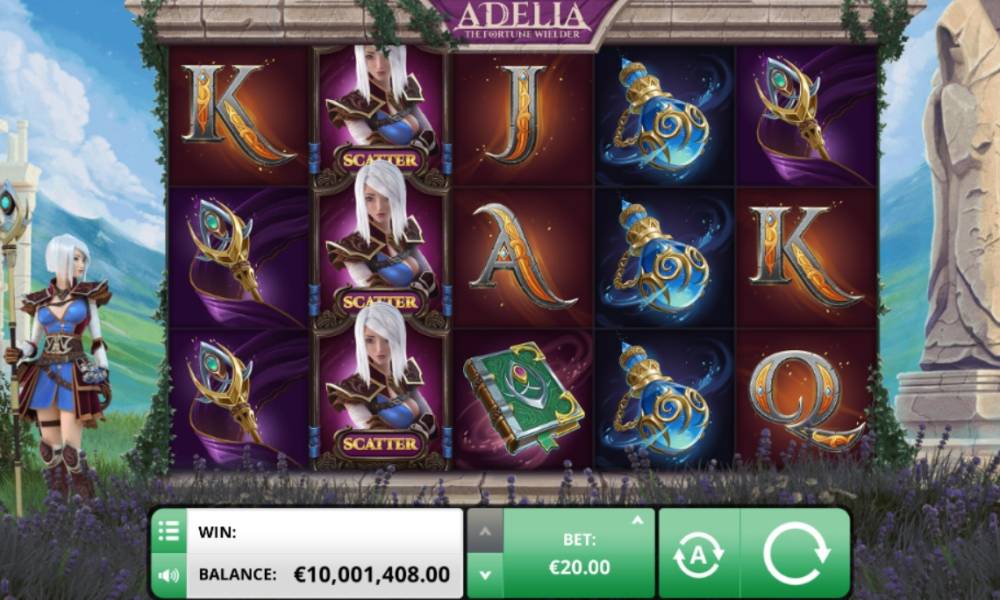The height and width of the screenshot is (600, 1000).
Task: Start autoplay with the A button
Action: (x=698, y=554)
